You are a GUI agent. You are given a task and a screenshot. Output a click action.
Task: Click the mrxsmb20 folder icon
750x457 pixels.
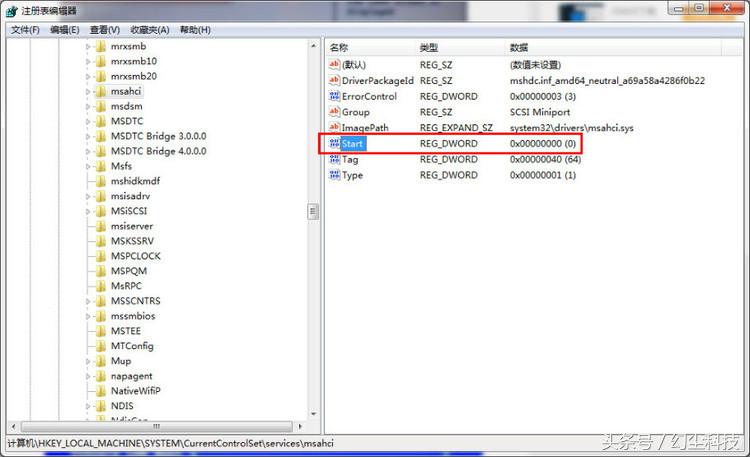click(x=100, y=76)
